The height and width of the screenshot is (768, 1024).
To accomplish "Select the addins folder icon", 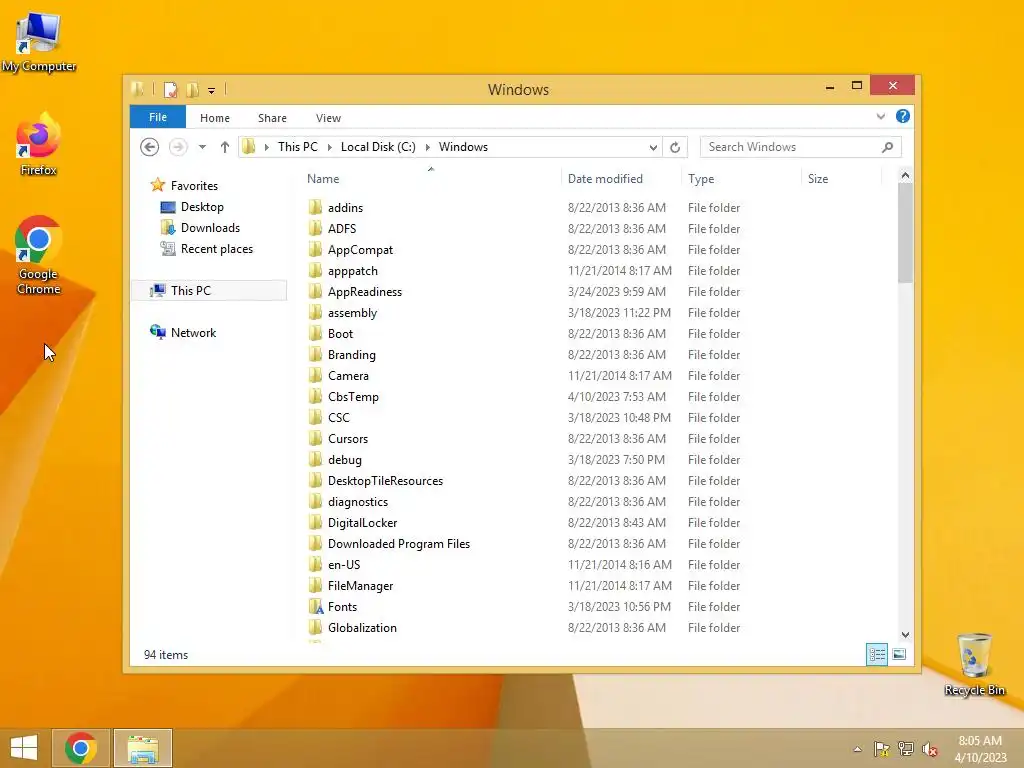I will (x=315, y=208).
